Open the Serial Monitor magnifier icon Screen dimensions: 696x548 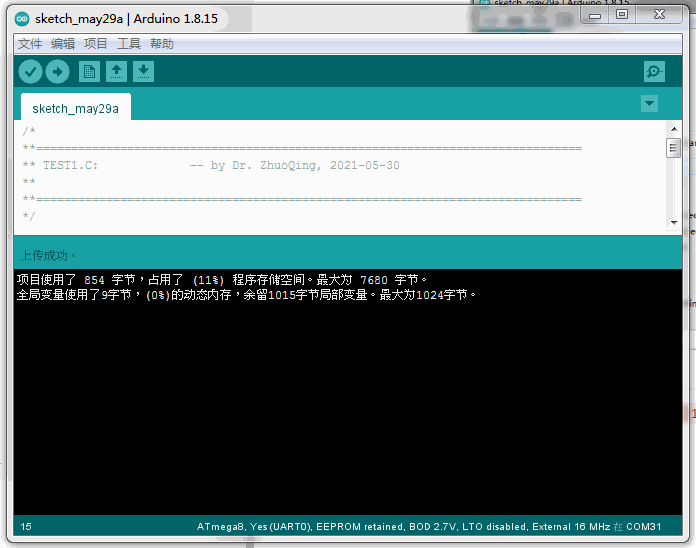pos(654,71)
